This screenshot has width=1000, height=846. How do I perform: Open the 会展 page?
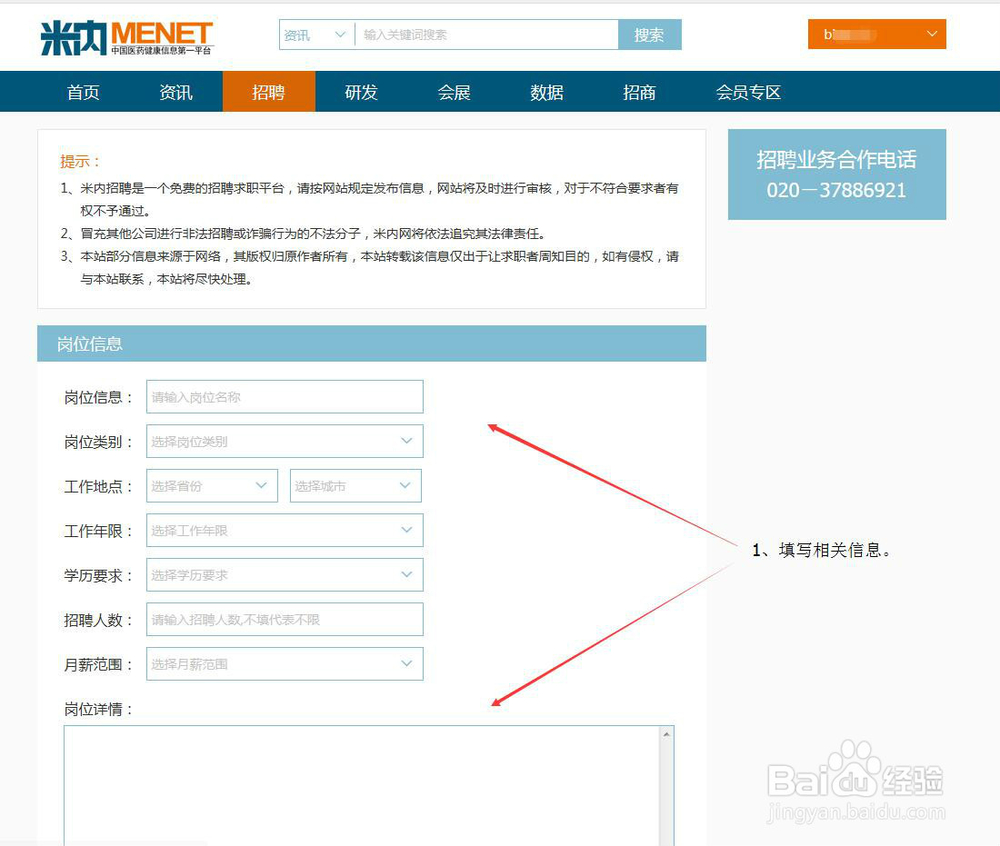453,92
